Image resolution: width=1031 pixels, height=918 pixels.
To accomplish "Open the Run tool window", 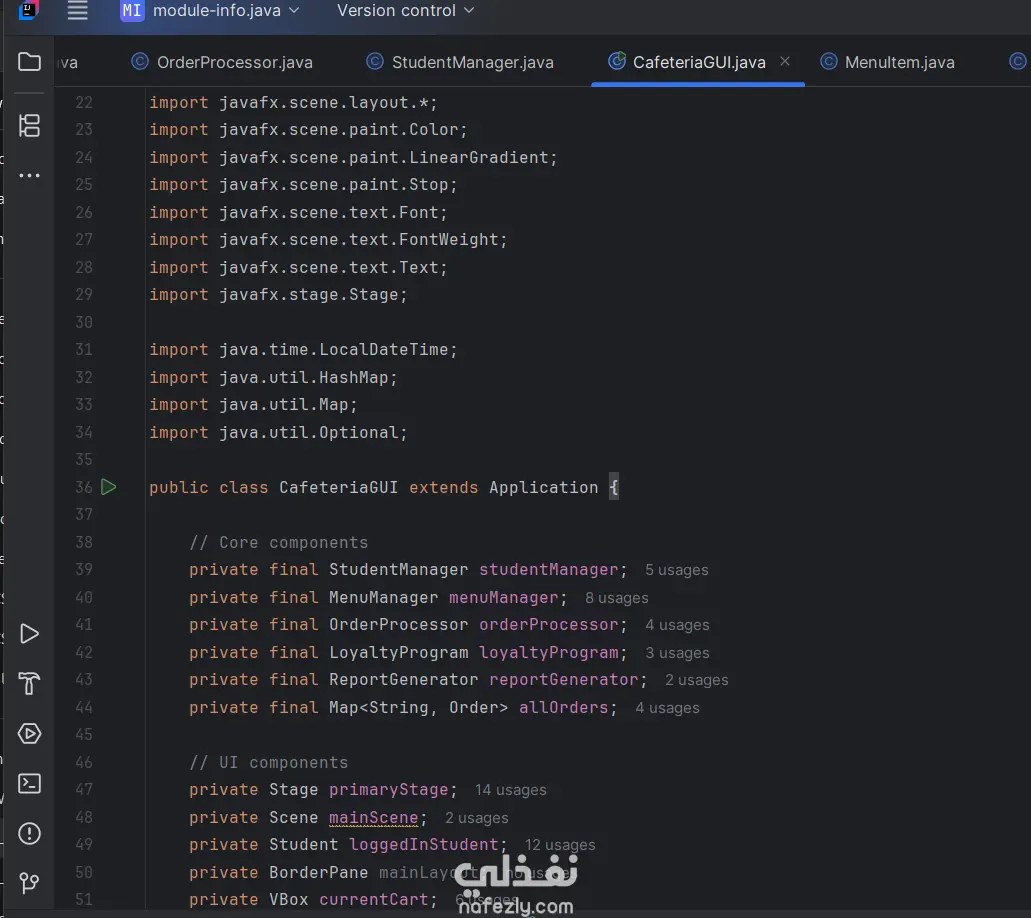I will pyautogui.click(x=29, y=634).
